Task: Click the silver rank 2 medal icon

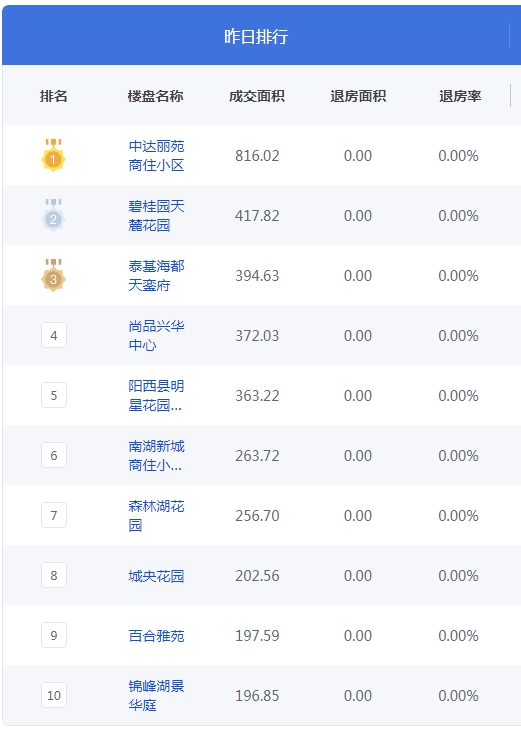Action: click(x=53, y=215)
